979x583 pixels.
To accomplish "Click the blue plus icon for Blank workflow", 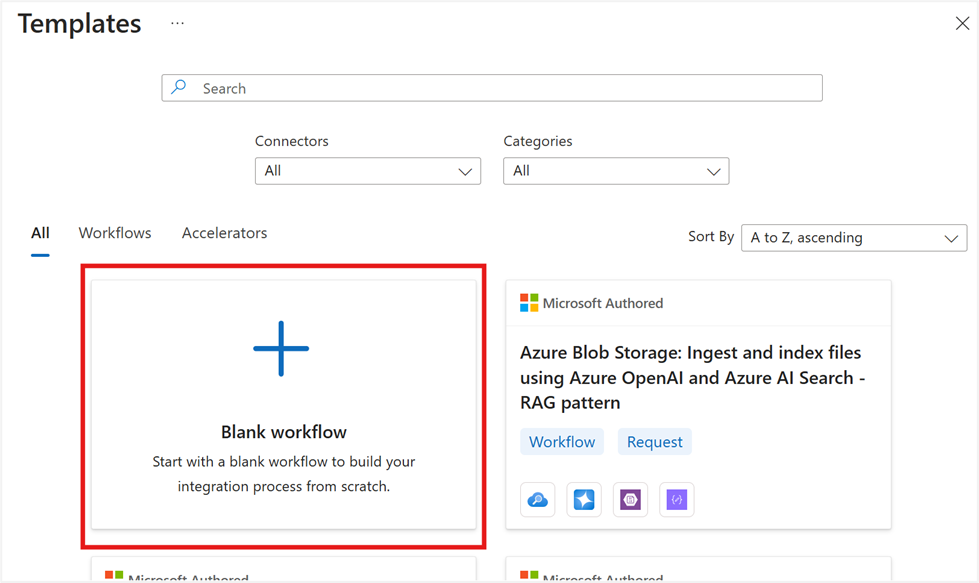I will click(x=281, y=348).
